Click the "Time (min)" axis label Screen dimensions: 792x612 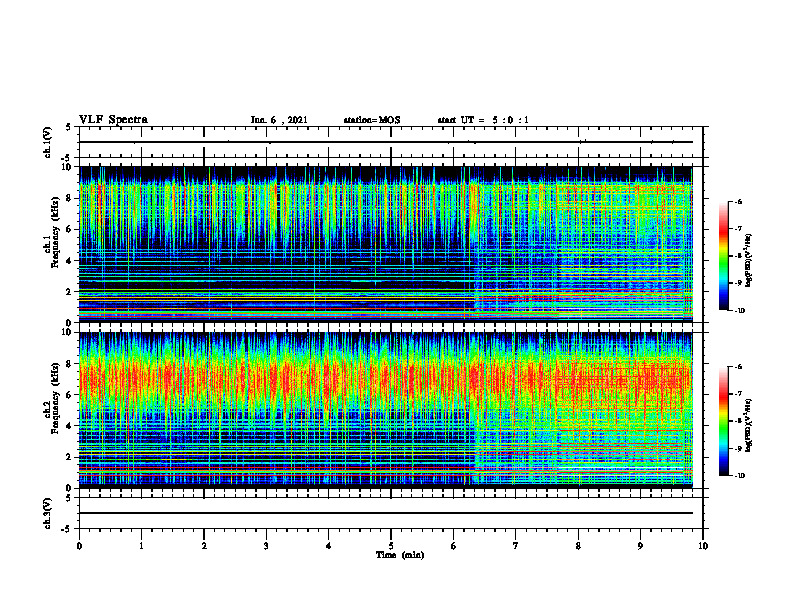(400, 555)
